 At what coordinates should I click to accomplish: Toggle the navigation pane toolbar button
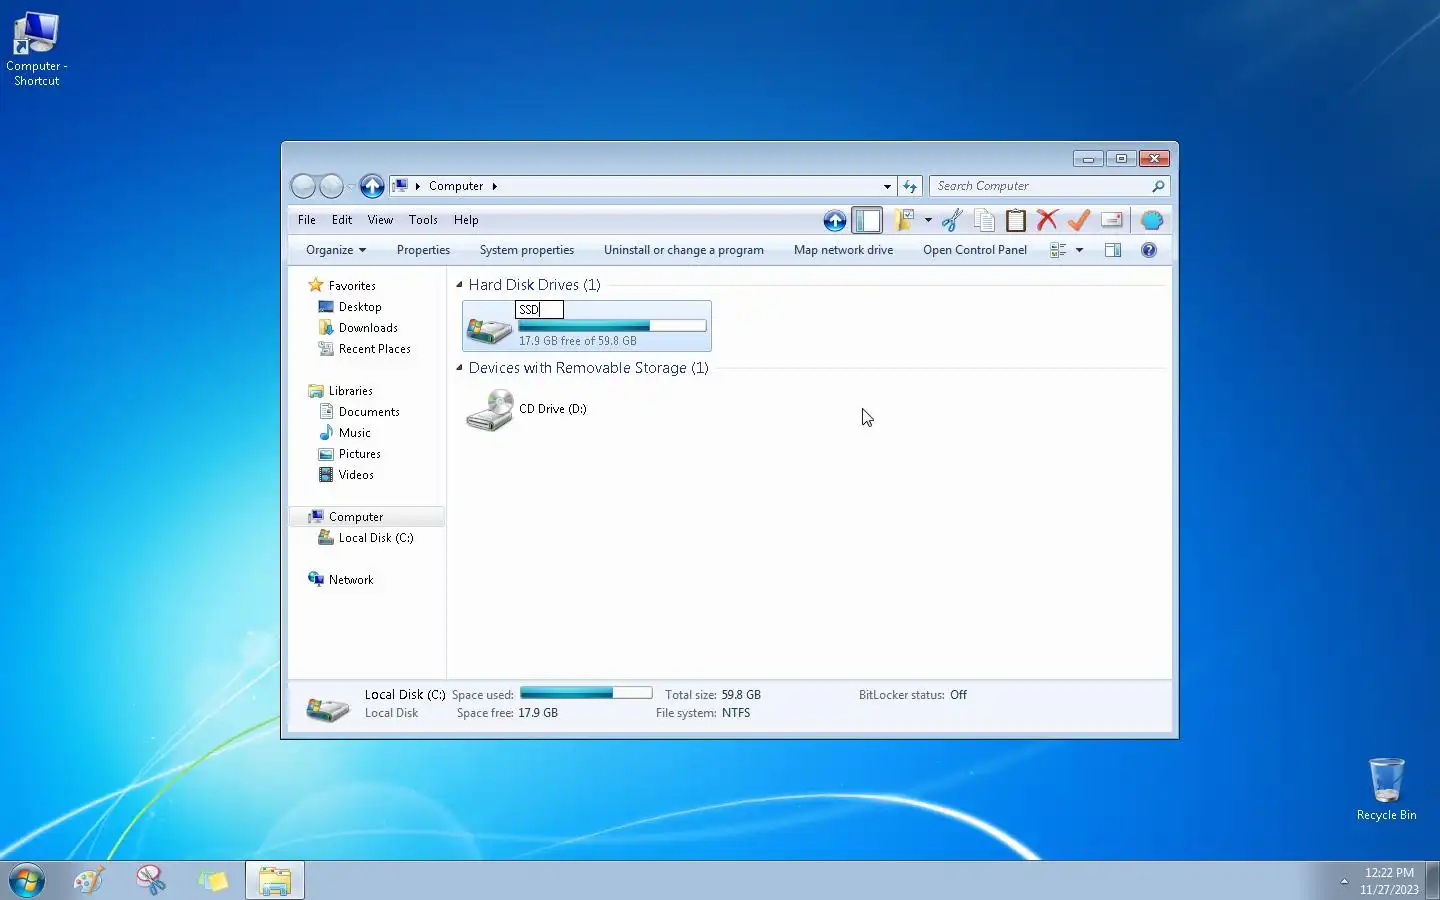click(x=867, y=220)
